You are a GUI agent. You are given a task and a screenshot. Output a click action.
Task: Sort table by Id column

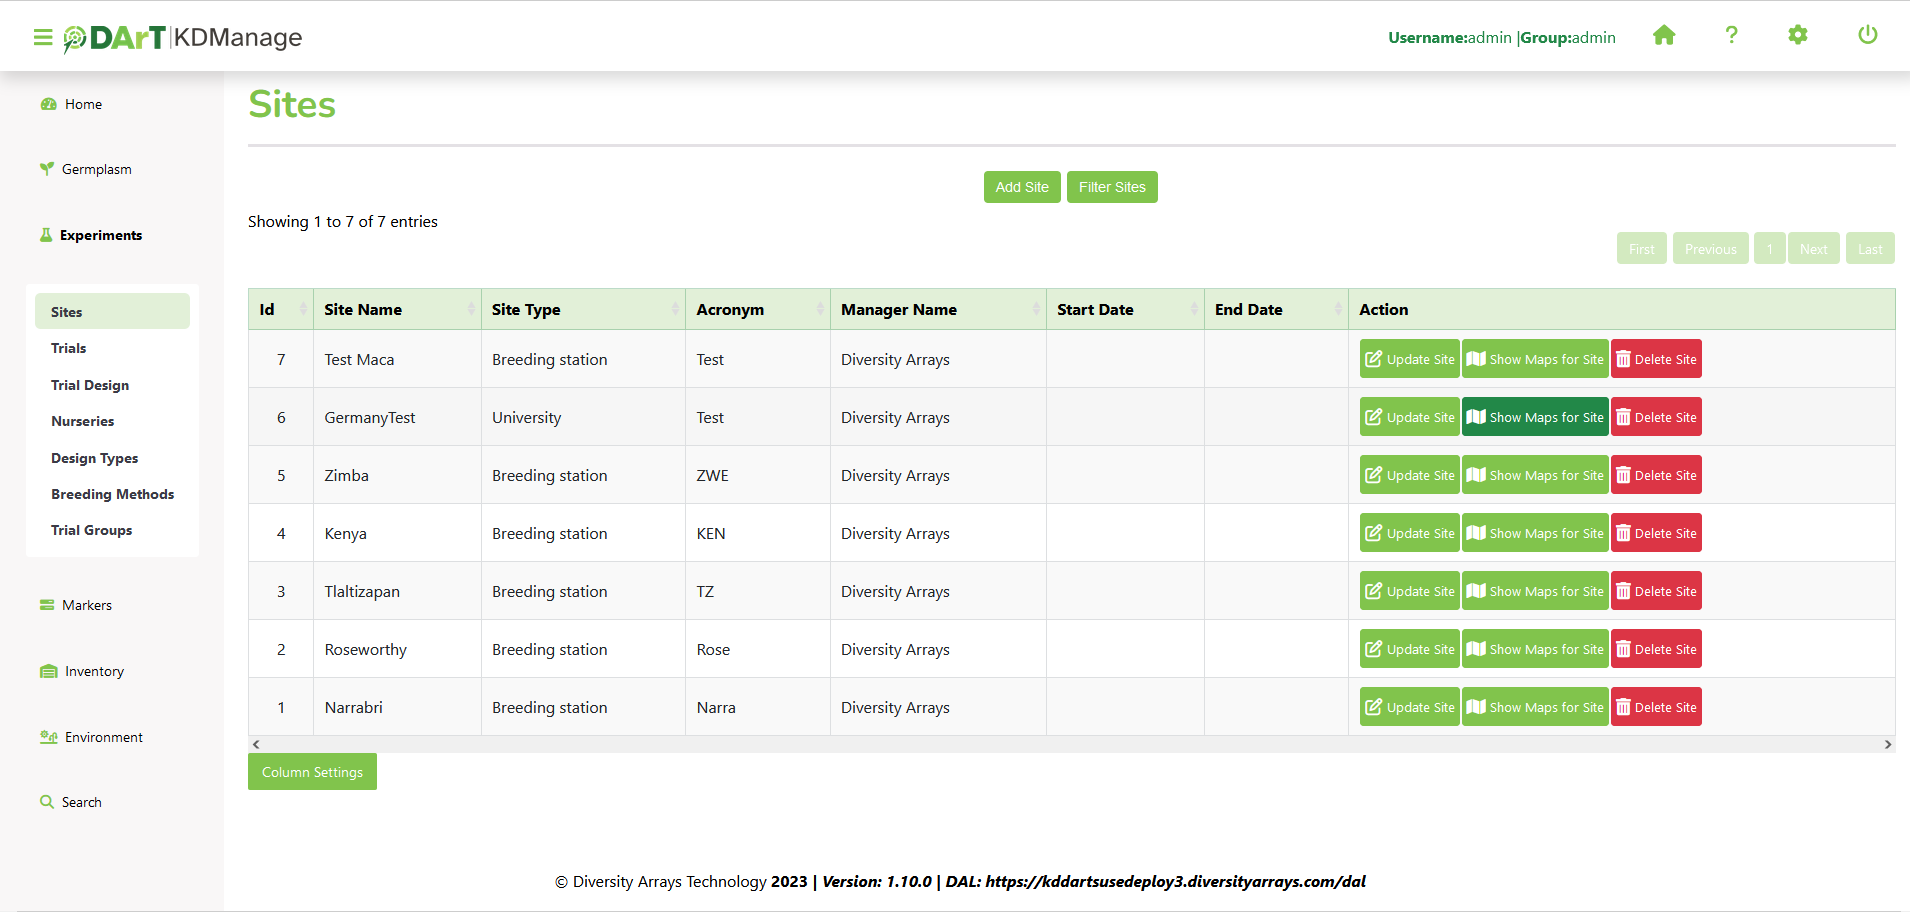(280, 310)
